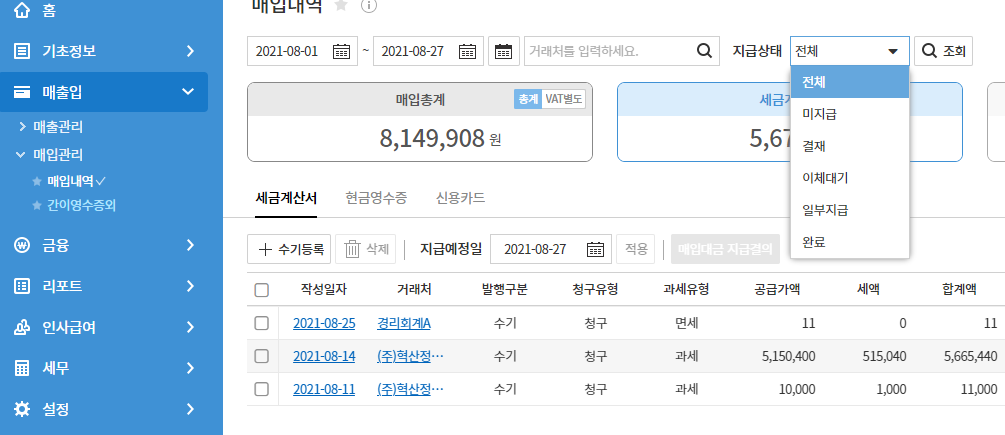Open vendor link 경리회계A
This screenshot has height=435, width=1005.
point(403,323)
